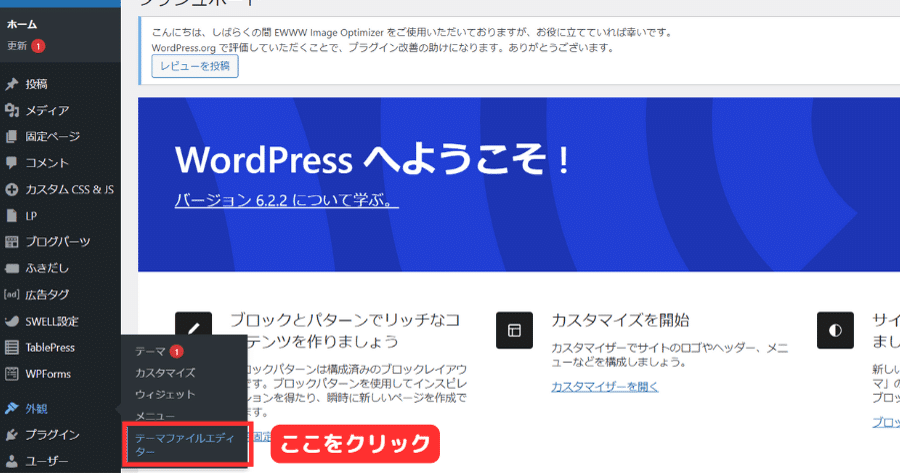Image resolution: width=900 pixels, height=473 pixels.
Task: Select ウィジェット in the 外観 flyout
Action: 165,395
